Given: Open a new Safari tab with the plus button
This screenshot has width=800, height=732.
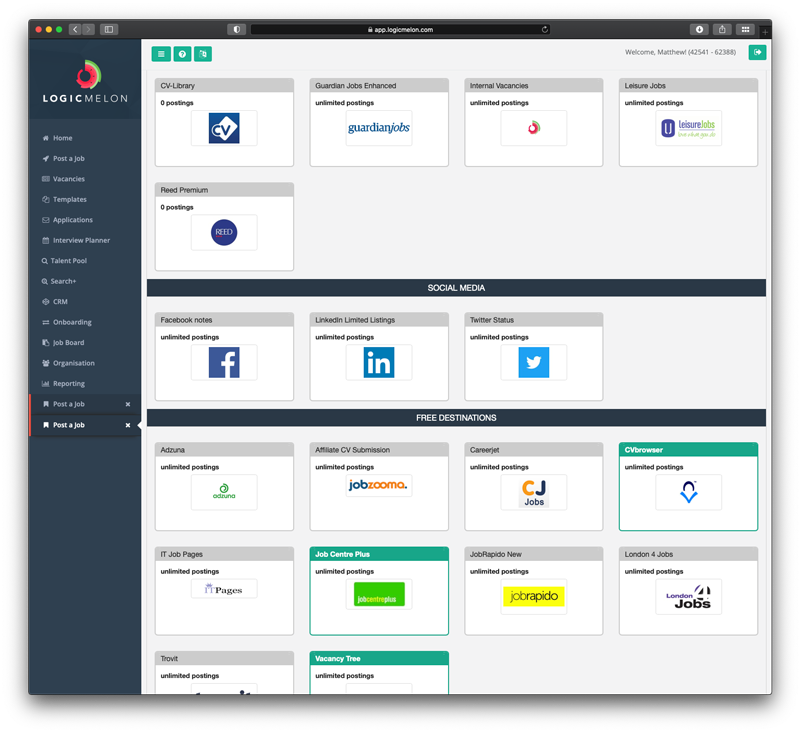Looking at the screenshot, I should point(765,32).
